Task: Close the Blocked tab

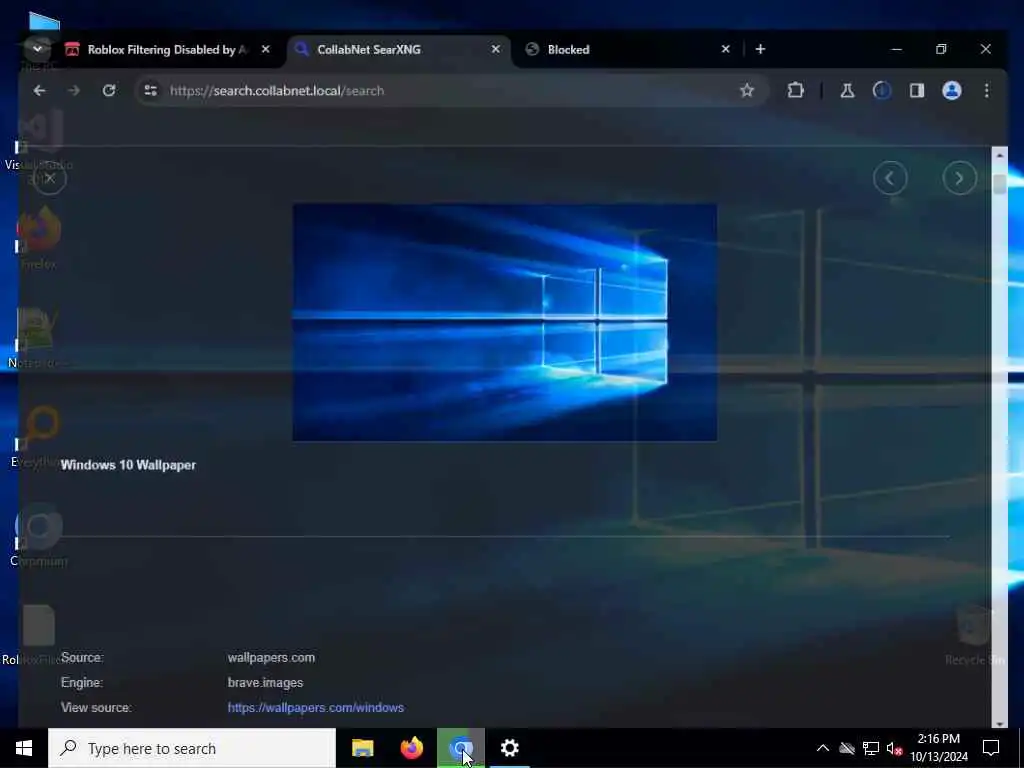Action: pos(726,49)
